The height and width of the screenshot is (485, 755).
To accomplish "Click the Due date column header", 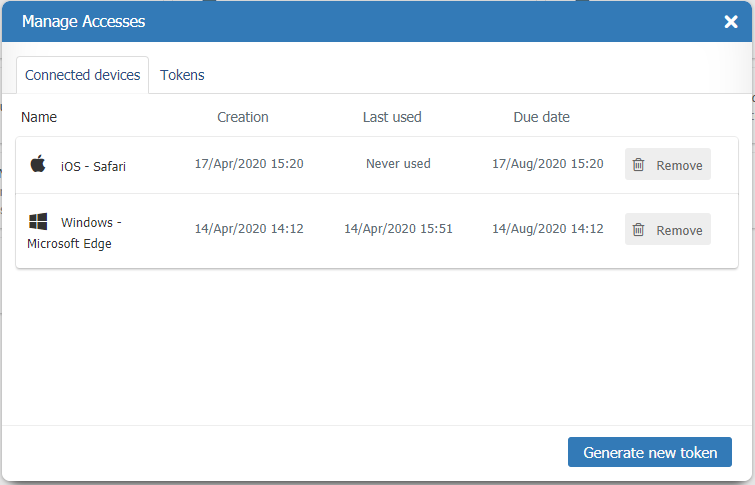I will (x=541, y=117).
